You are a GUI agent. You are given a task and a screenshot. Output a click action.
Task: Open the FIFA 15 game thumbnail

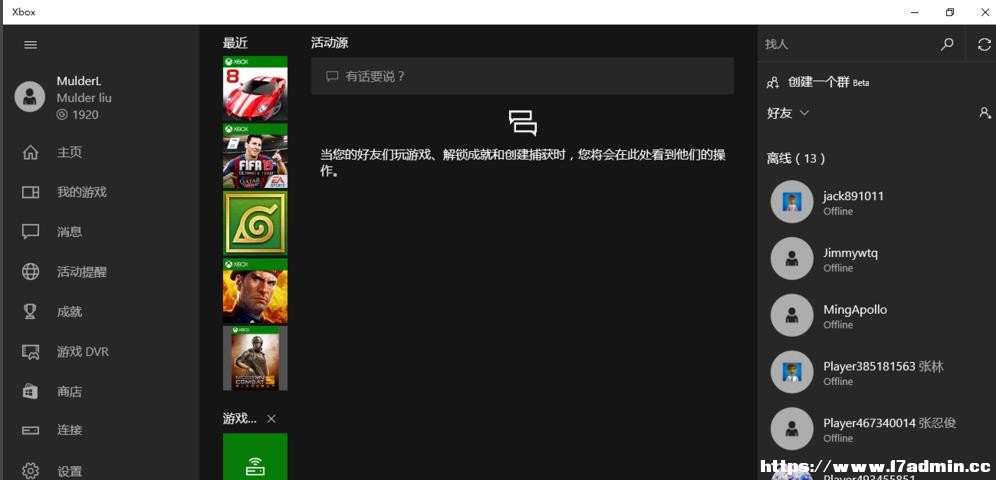tap(255, 156)
